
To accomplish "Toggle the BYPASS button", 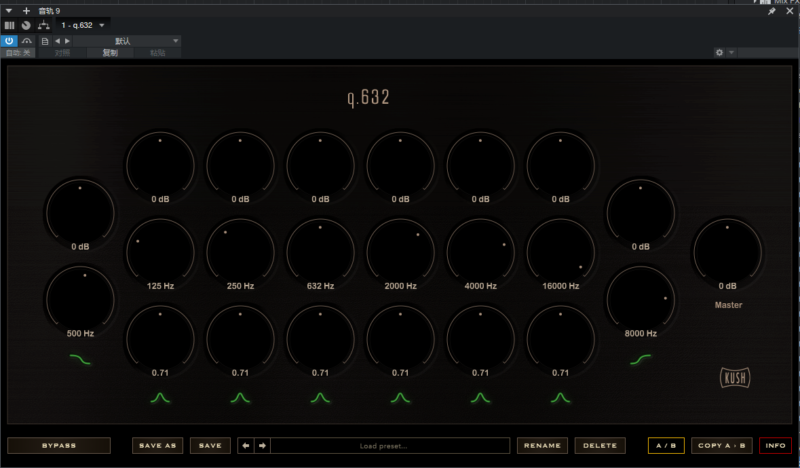I will point(58,445).
